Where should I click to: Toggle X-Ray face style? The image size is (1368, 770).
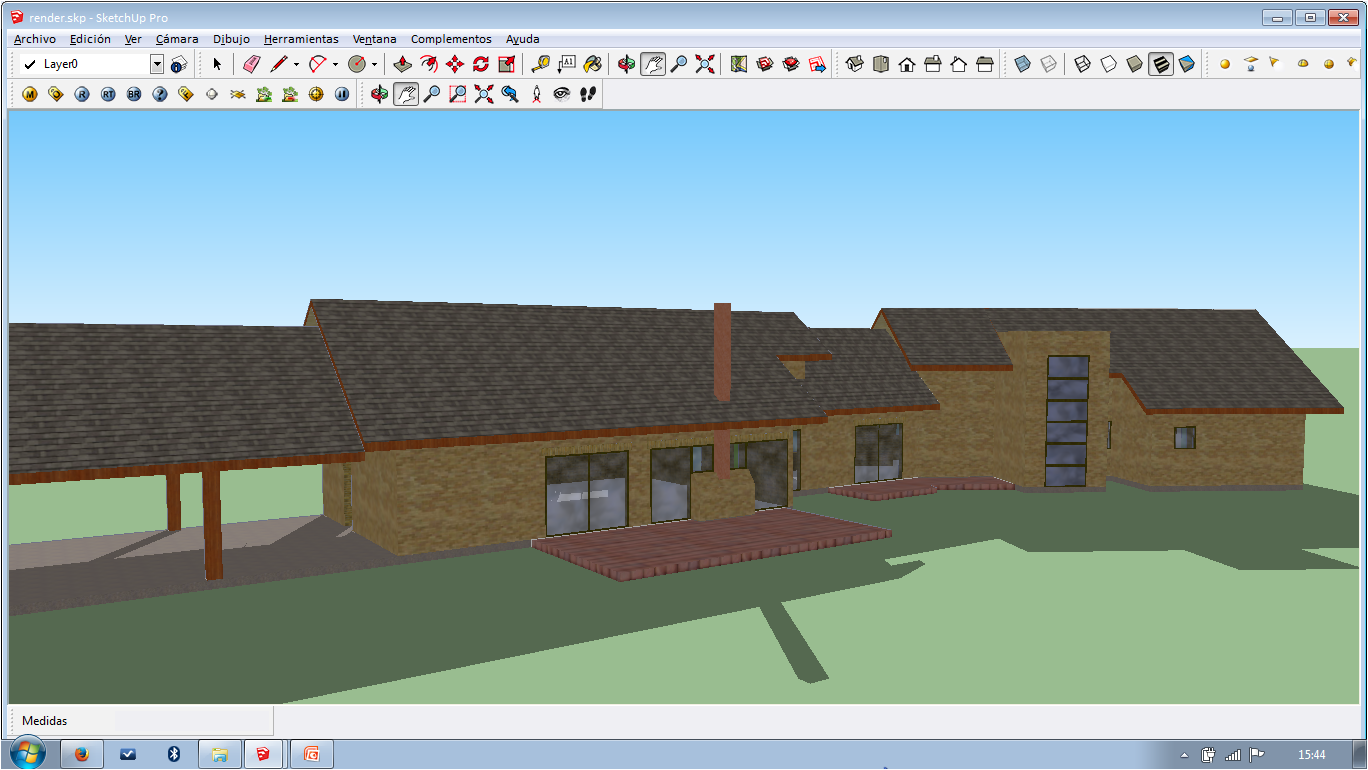(1022, 64)
